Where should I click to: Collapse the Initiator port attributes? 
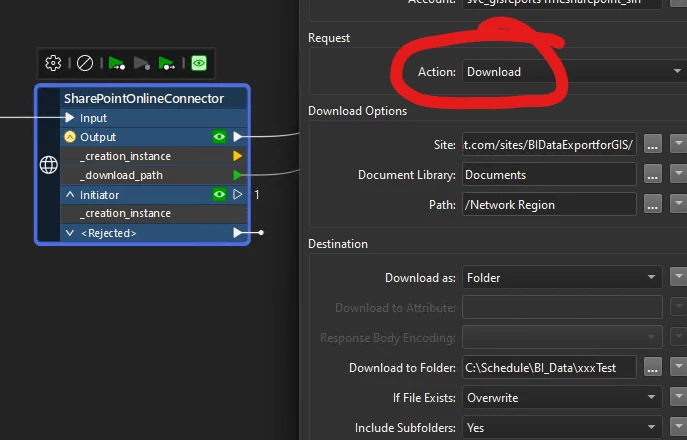click(x=70, y=195)
